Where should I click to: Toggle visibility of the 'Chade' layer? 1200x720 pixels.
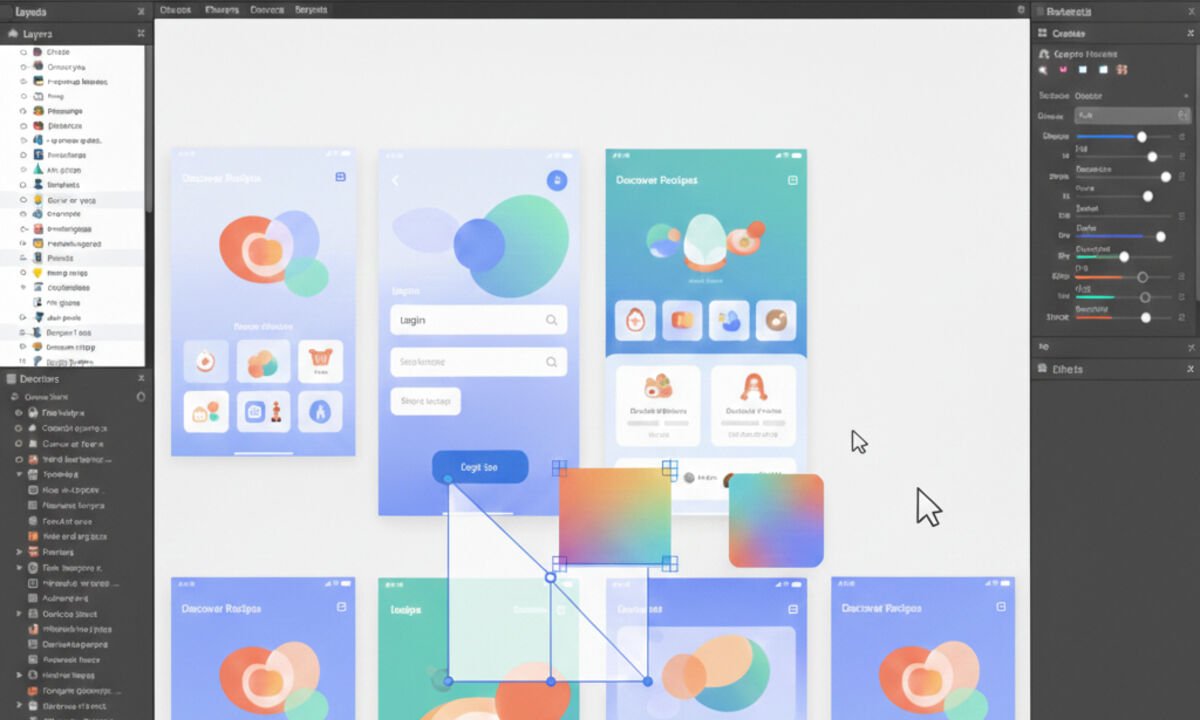tap(22, 52)
